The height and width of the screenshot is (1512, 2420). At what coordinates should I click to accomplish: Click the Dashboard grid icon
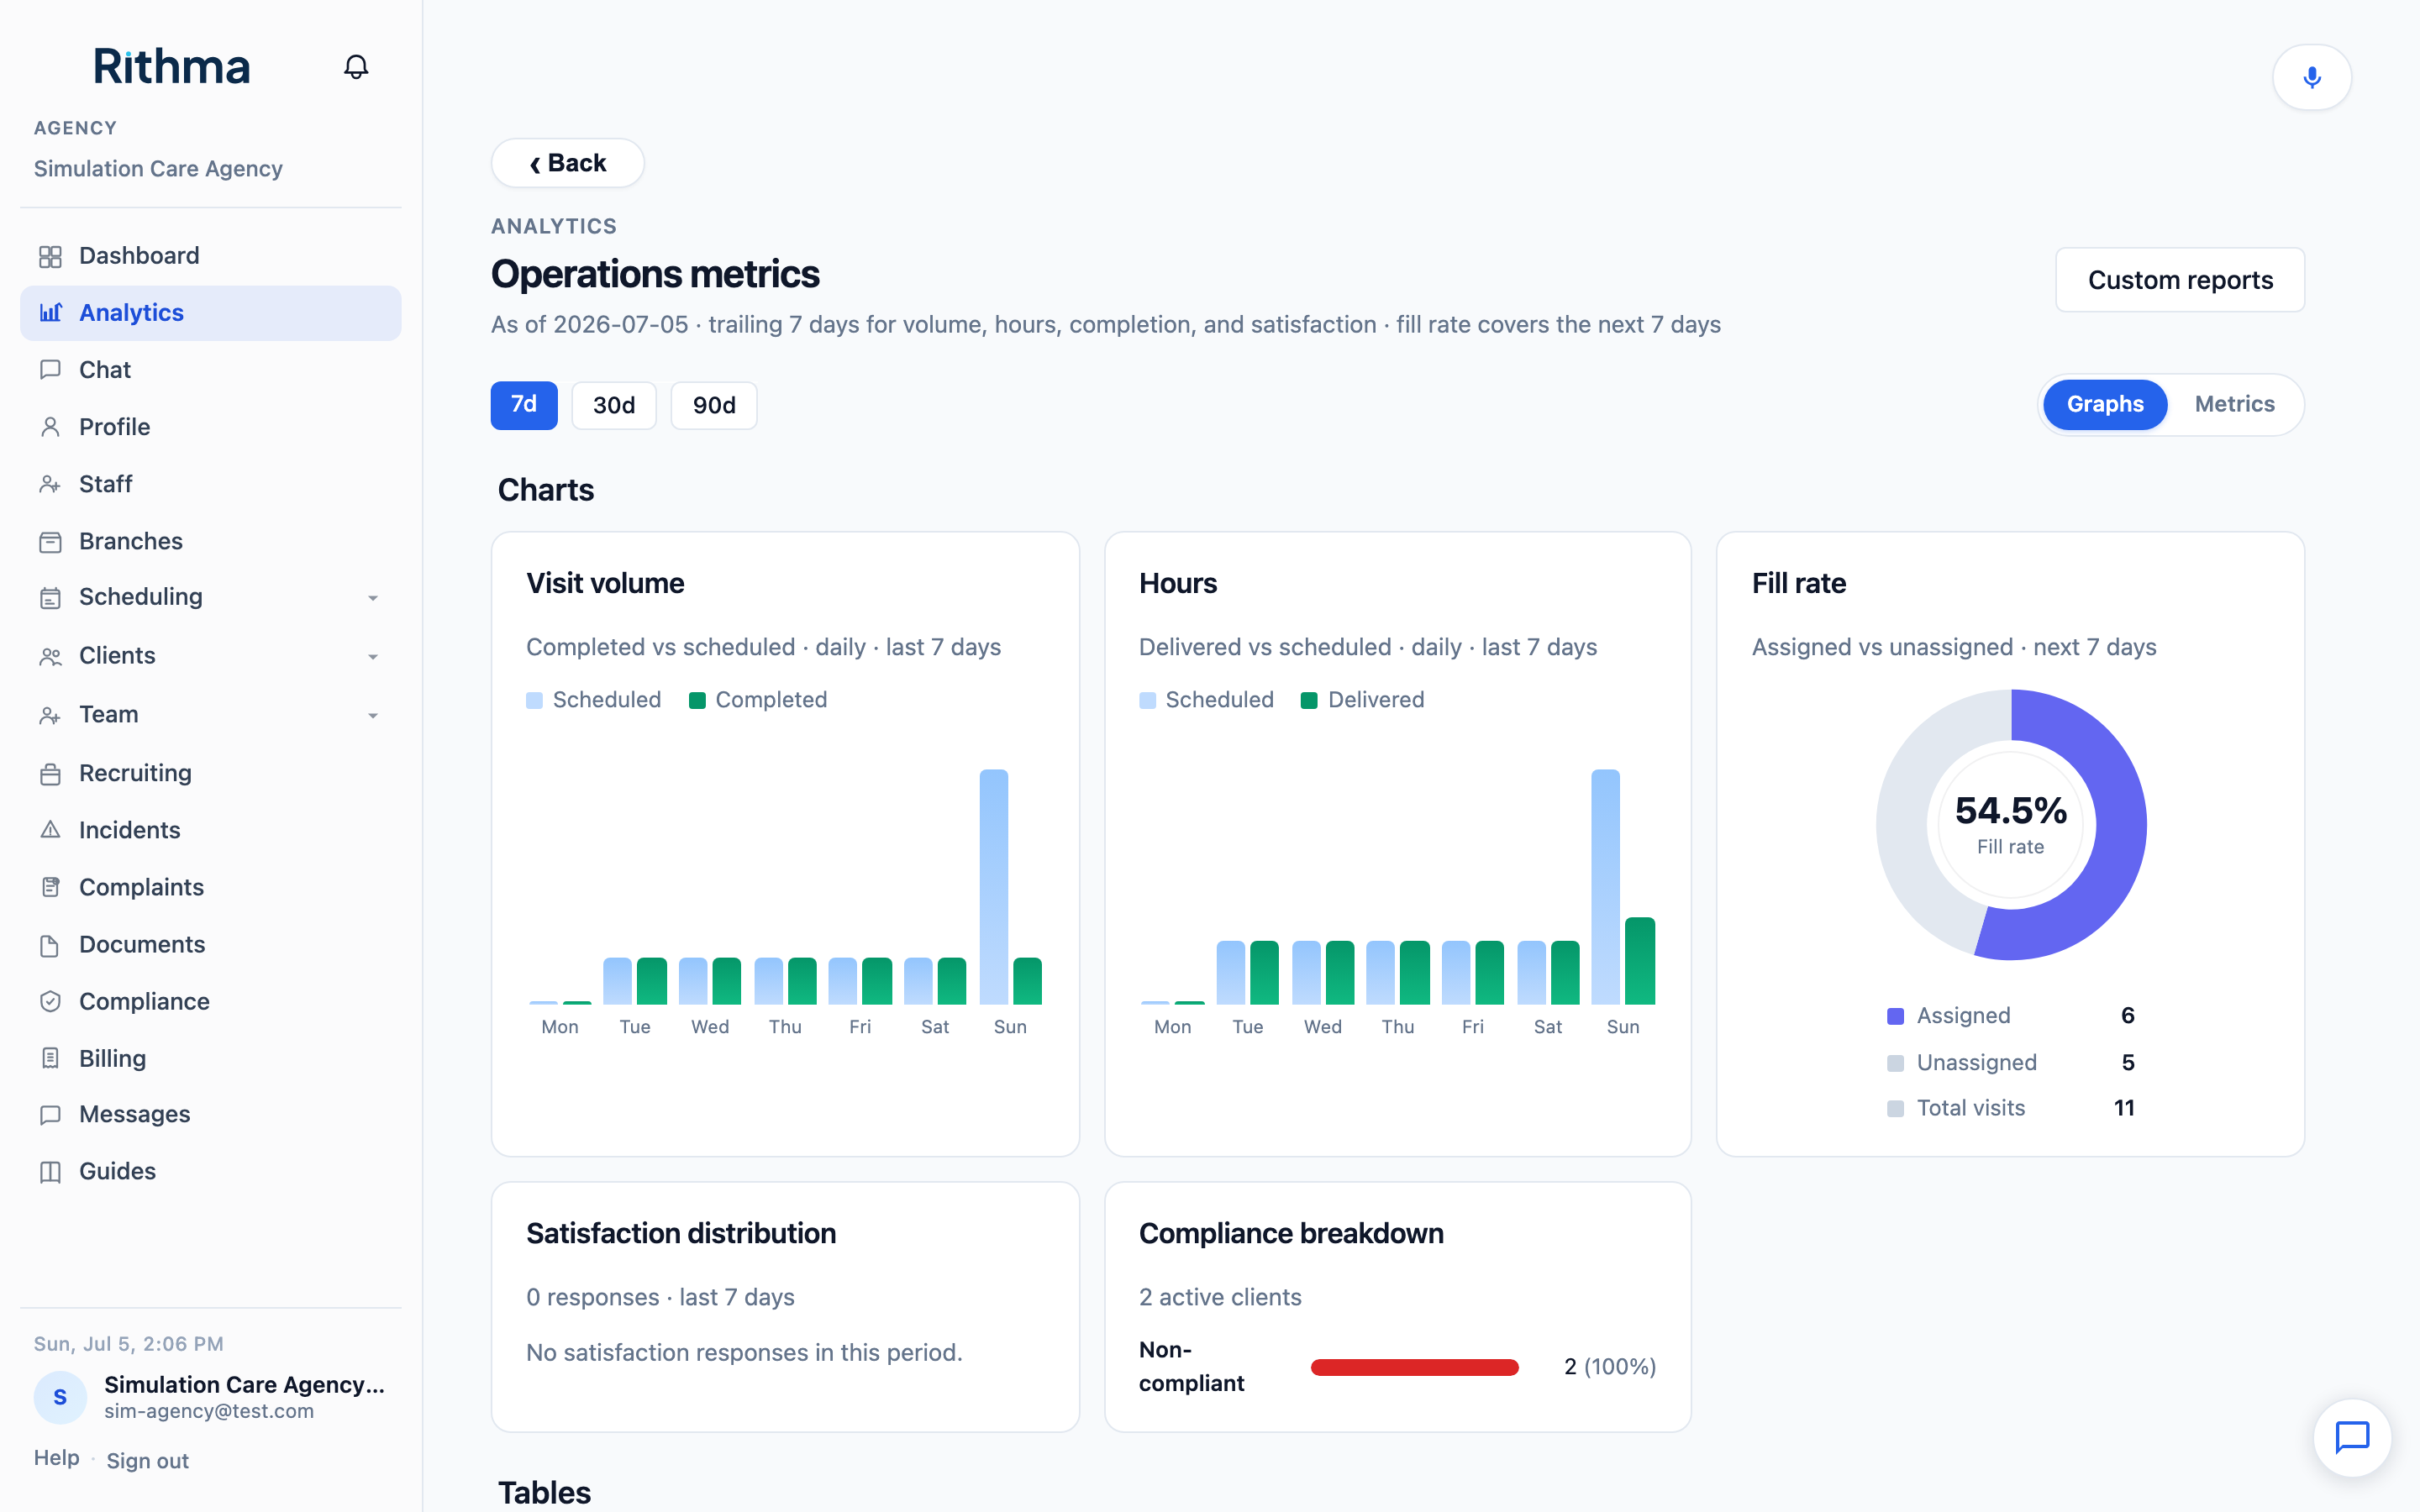click(x=50, y=256)
